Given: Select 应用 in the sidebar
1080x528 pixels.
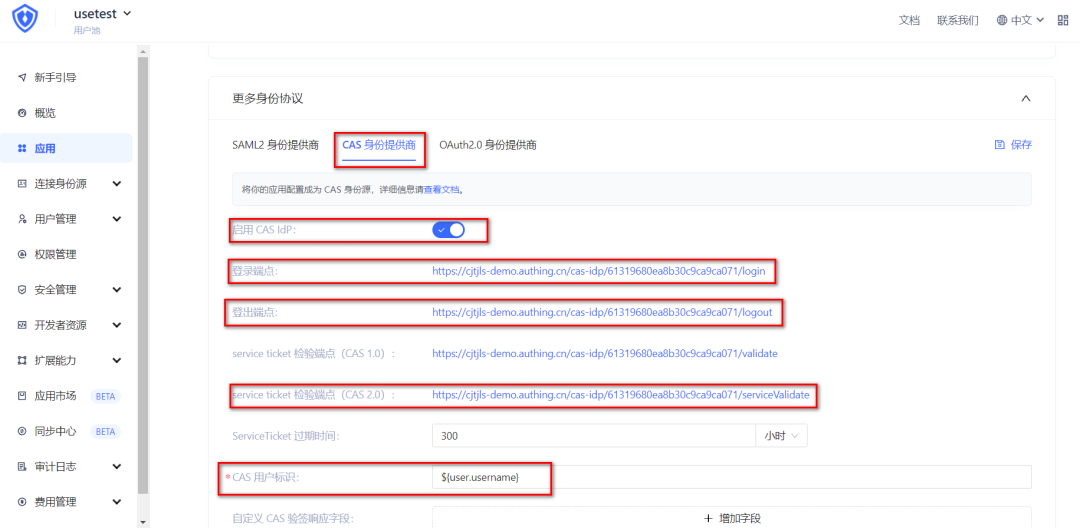Looking at the screenshot, I should [66, 148].
